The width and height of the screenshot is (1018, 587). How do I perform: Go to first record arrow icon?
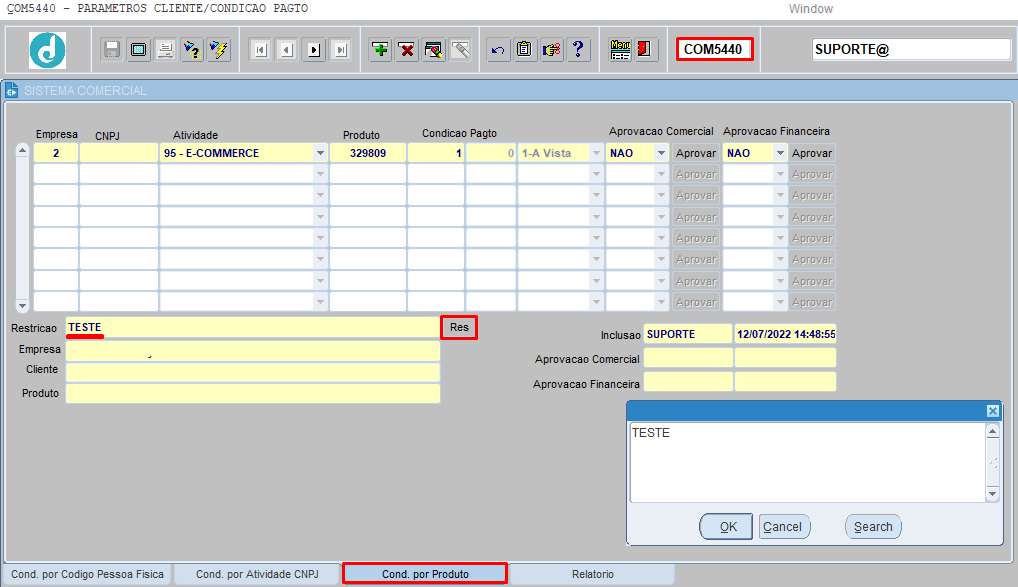click(x=260, y=50)
